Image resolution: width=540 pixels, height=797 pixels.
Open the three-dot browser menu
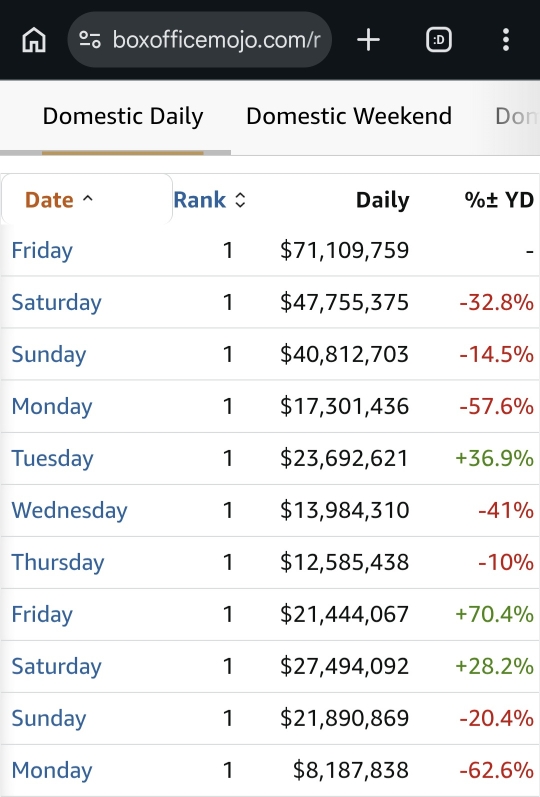505,40
